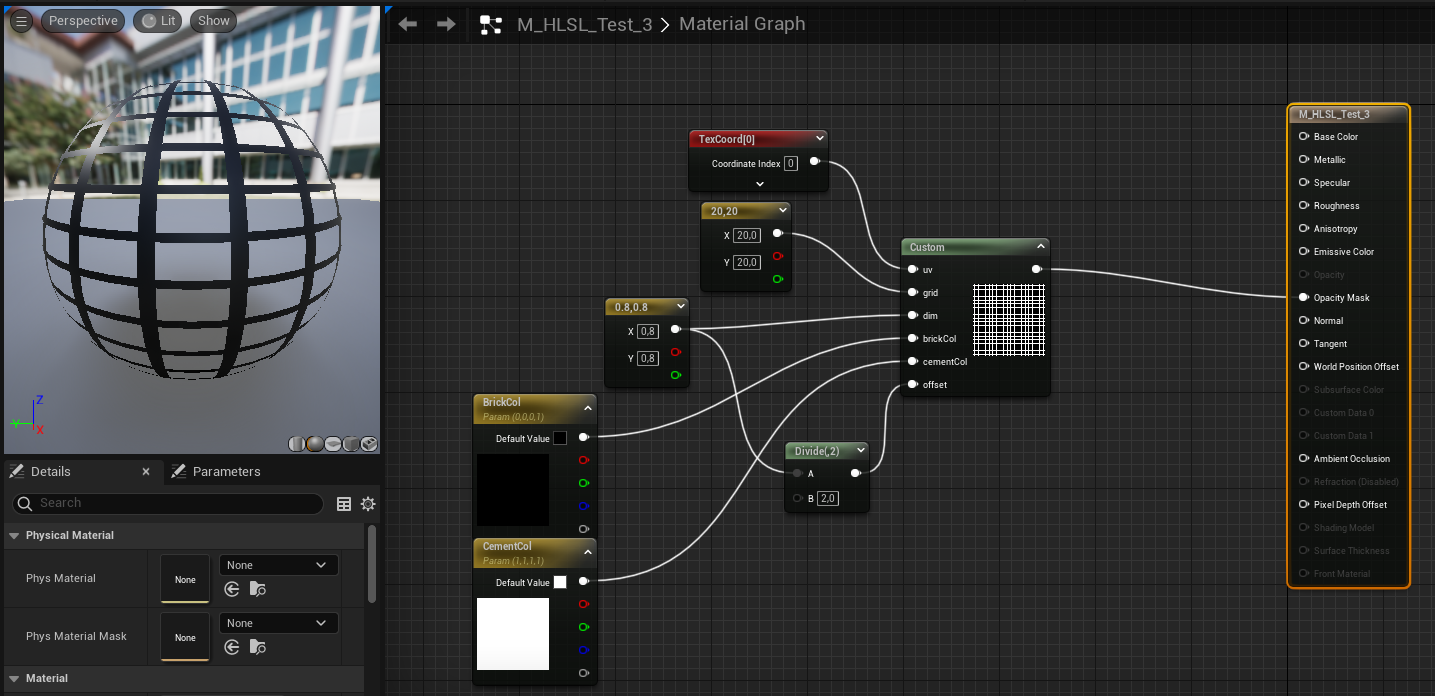The width and height of the screenshot is (1435, 696).
Task: Select the Details tab
Action: point(50,471)
